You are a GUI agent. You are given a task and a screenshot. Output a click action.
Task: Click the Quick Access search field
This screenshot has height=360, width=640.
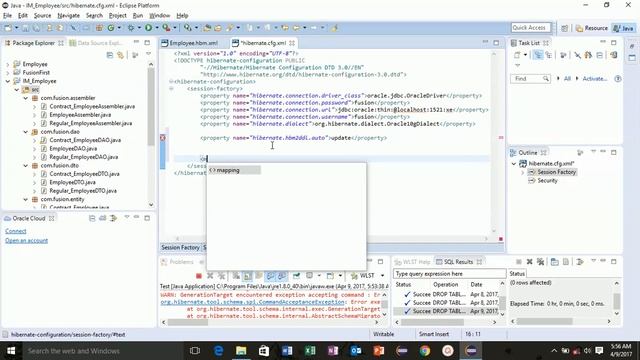coord(531,27)
